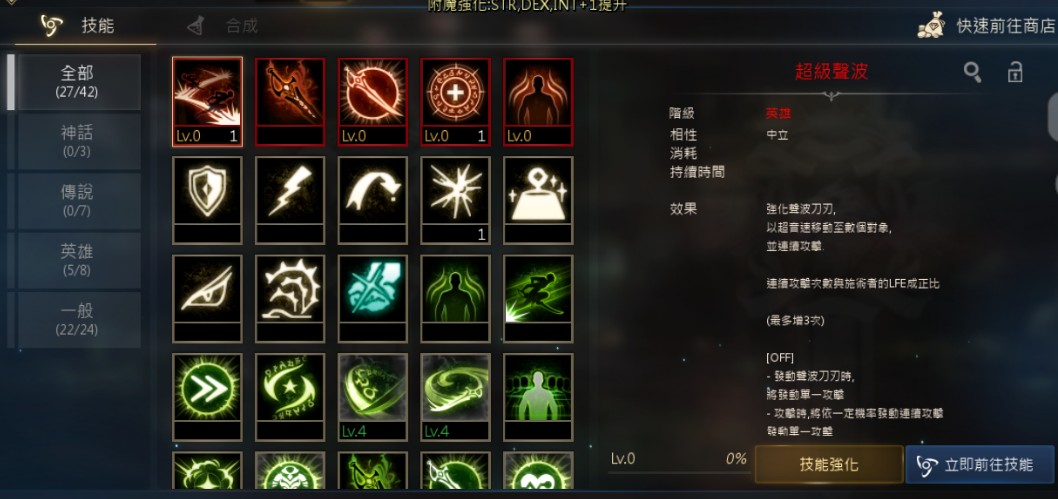The width and height of the screenshot is (1058, 499).
Task: Click the red crossbow skill icon
Action: point(290,101)
